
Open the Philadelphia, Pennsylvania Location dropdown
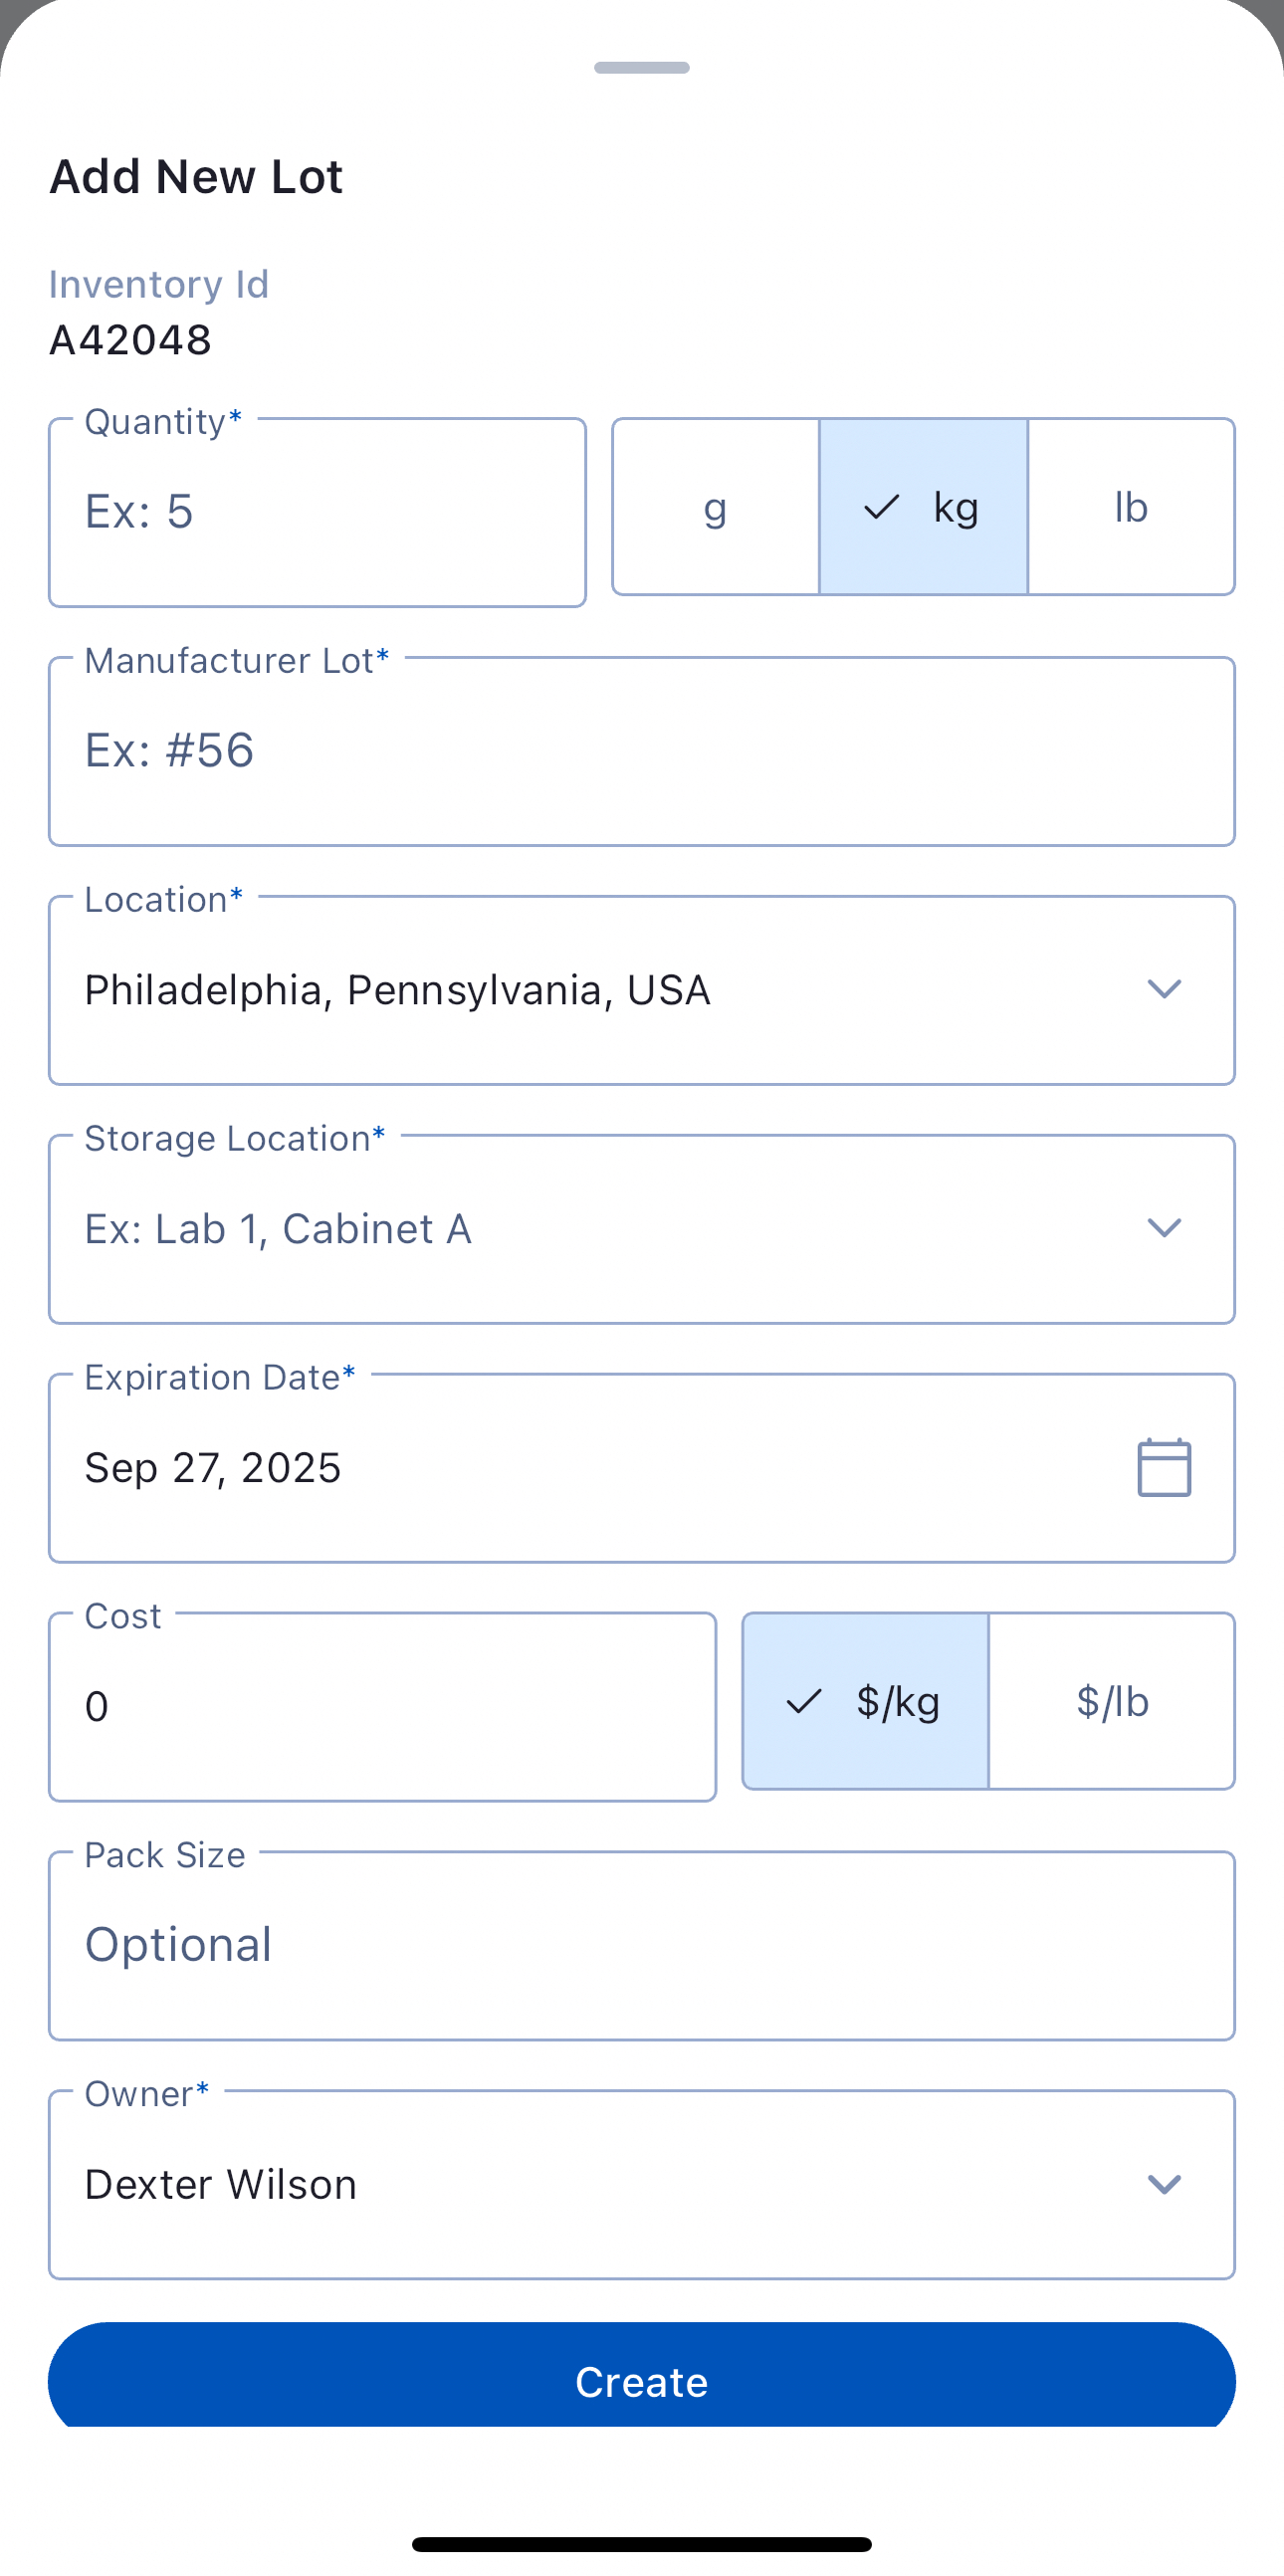600,990
